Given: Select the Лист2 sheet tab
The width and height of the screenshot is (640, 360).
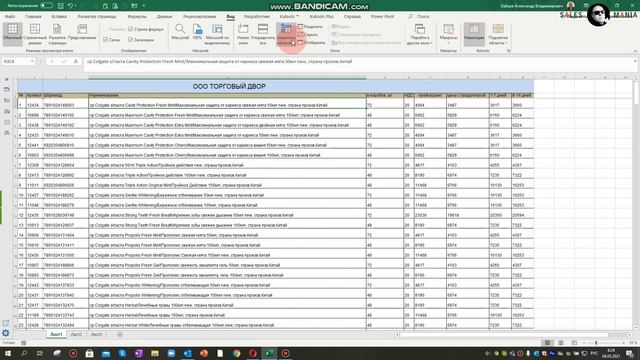Looking at the screenshot, I should (76, 334).
